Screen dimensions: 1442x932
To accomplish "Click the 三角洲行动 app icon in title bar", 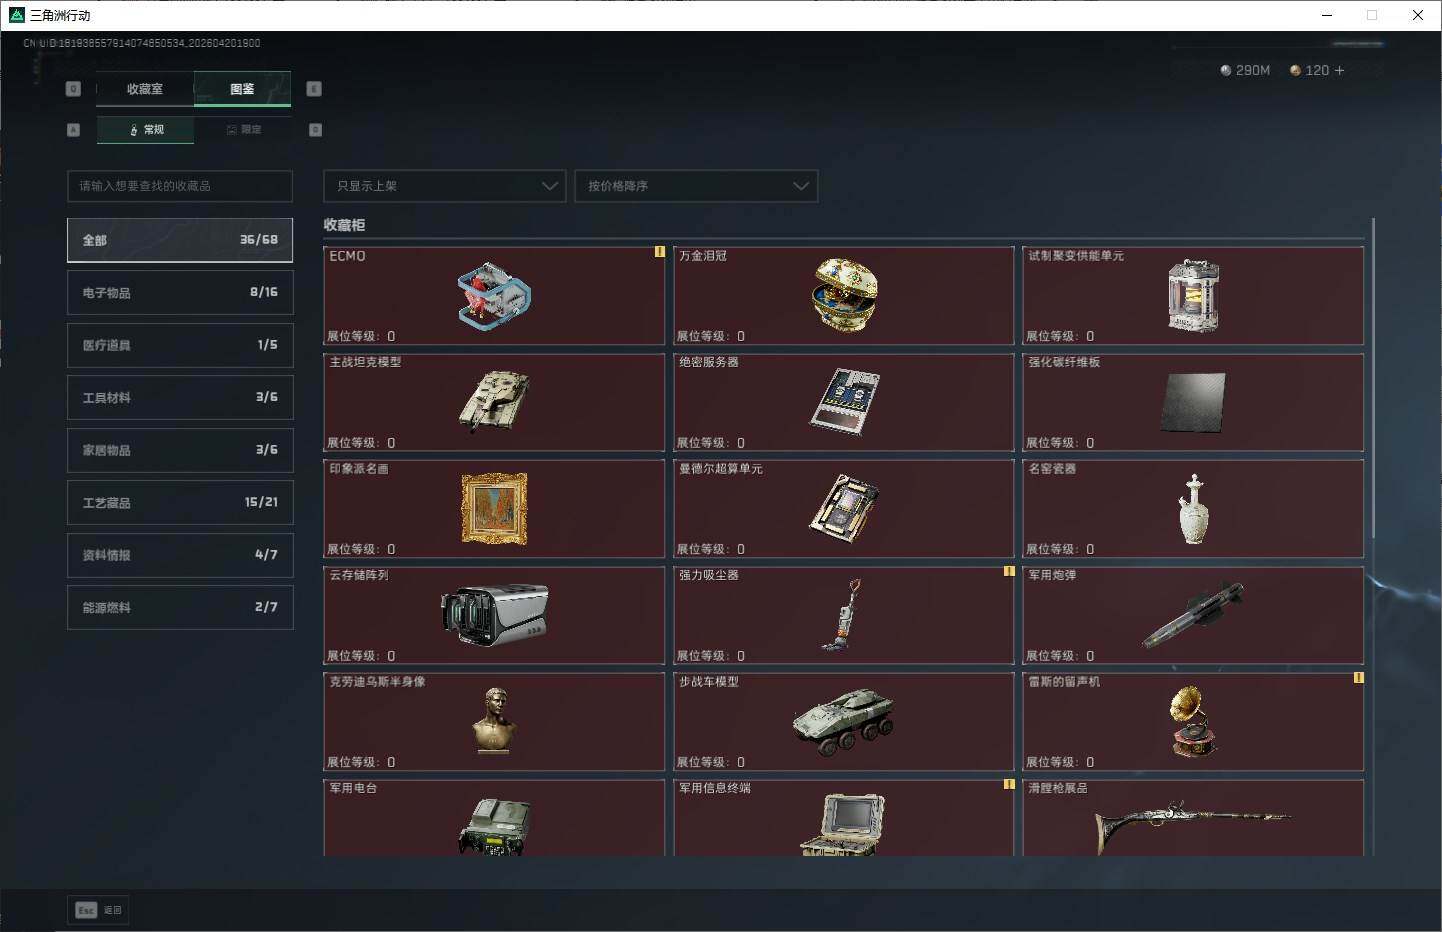I will (x=16, y=15).
